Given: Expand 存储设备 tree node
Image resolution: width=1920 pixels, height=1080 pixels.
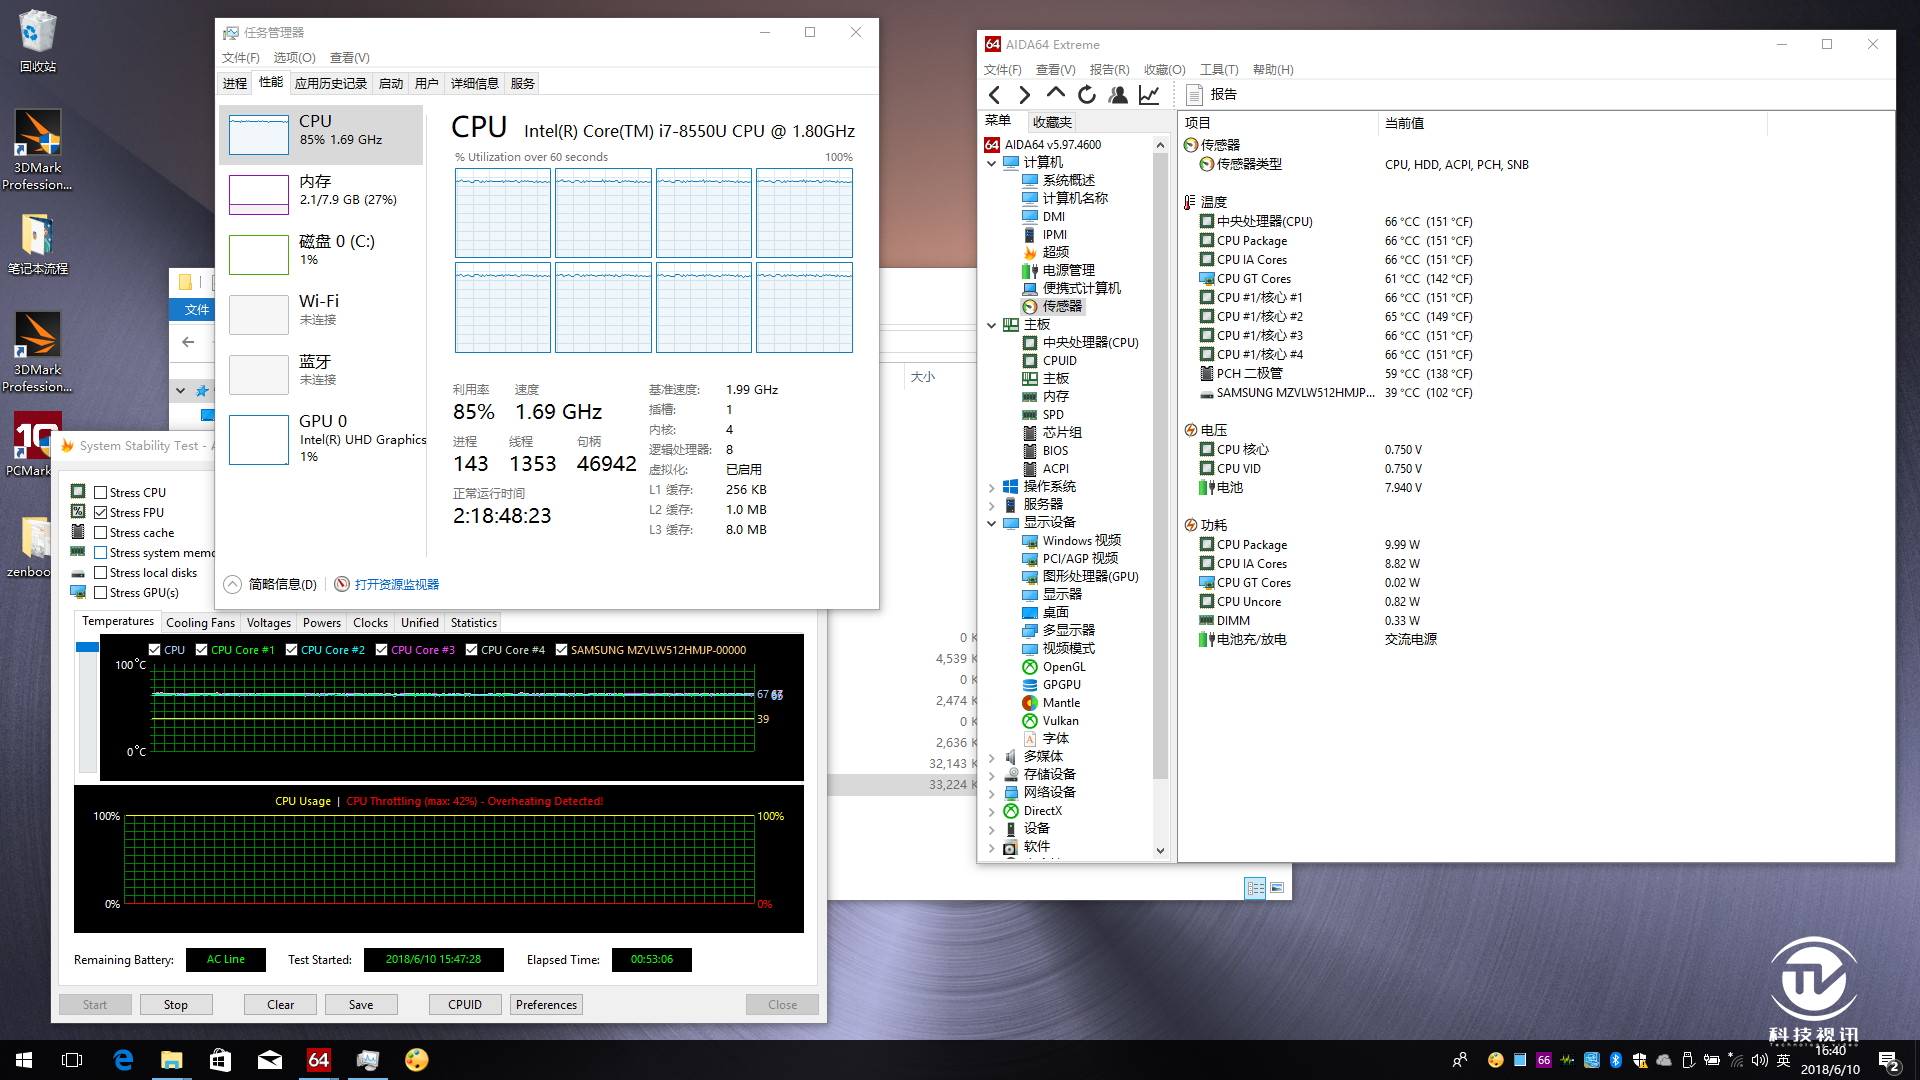Looking at the screenshot, I should point(991,775).
